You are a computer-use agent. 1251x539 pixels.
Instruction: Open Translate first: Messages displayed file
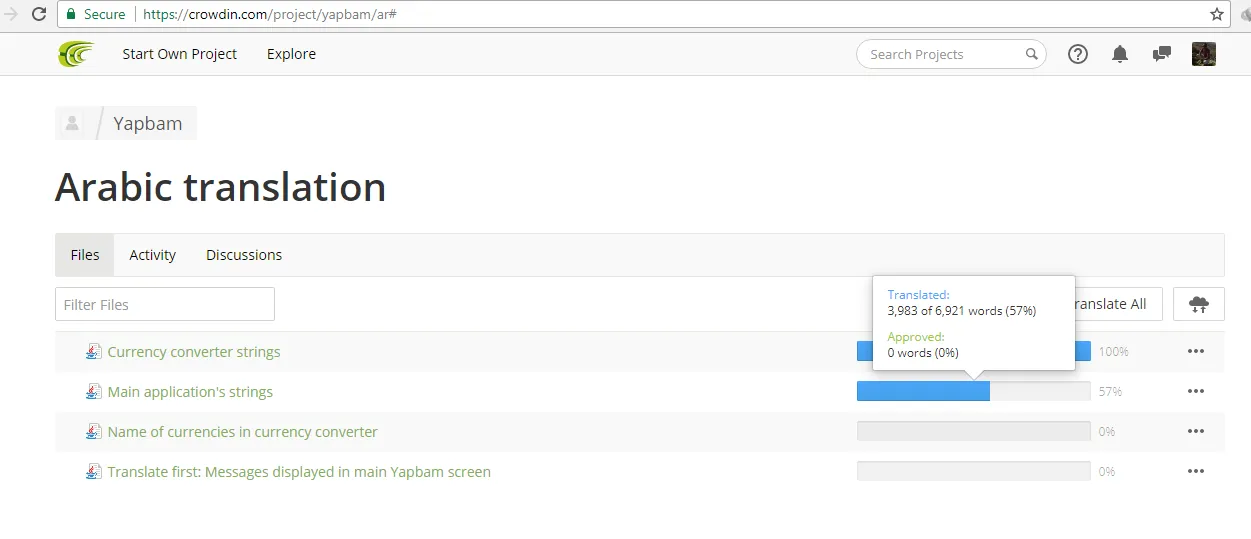pos(299,472)
